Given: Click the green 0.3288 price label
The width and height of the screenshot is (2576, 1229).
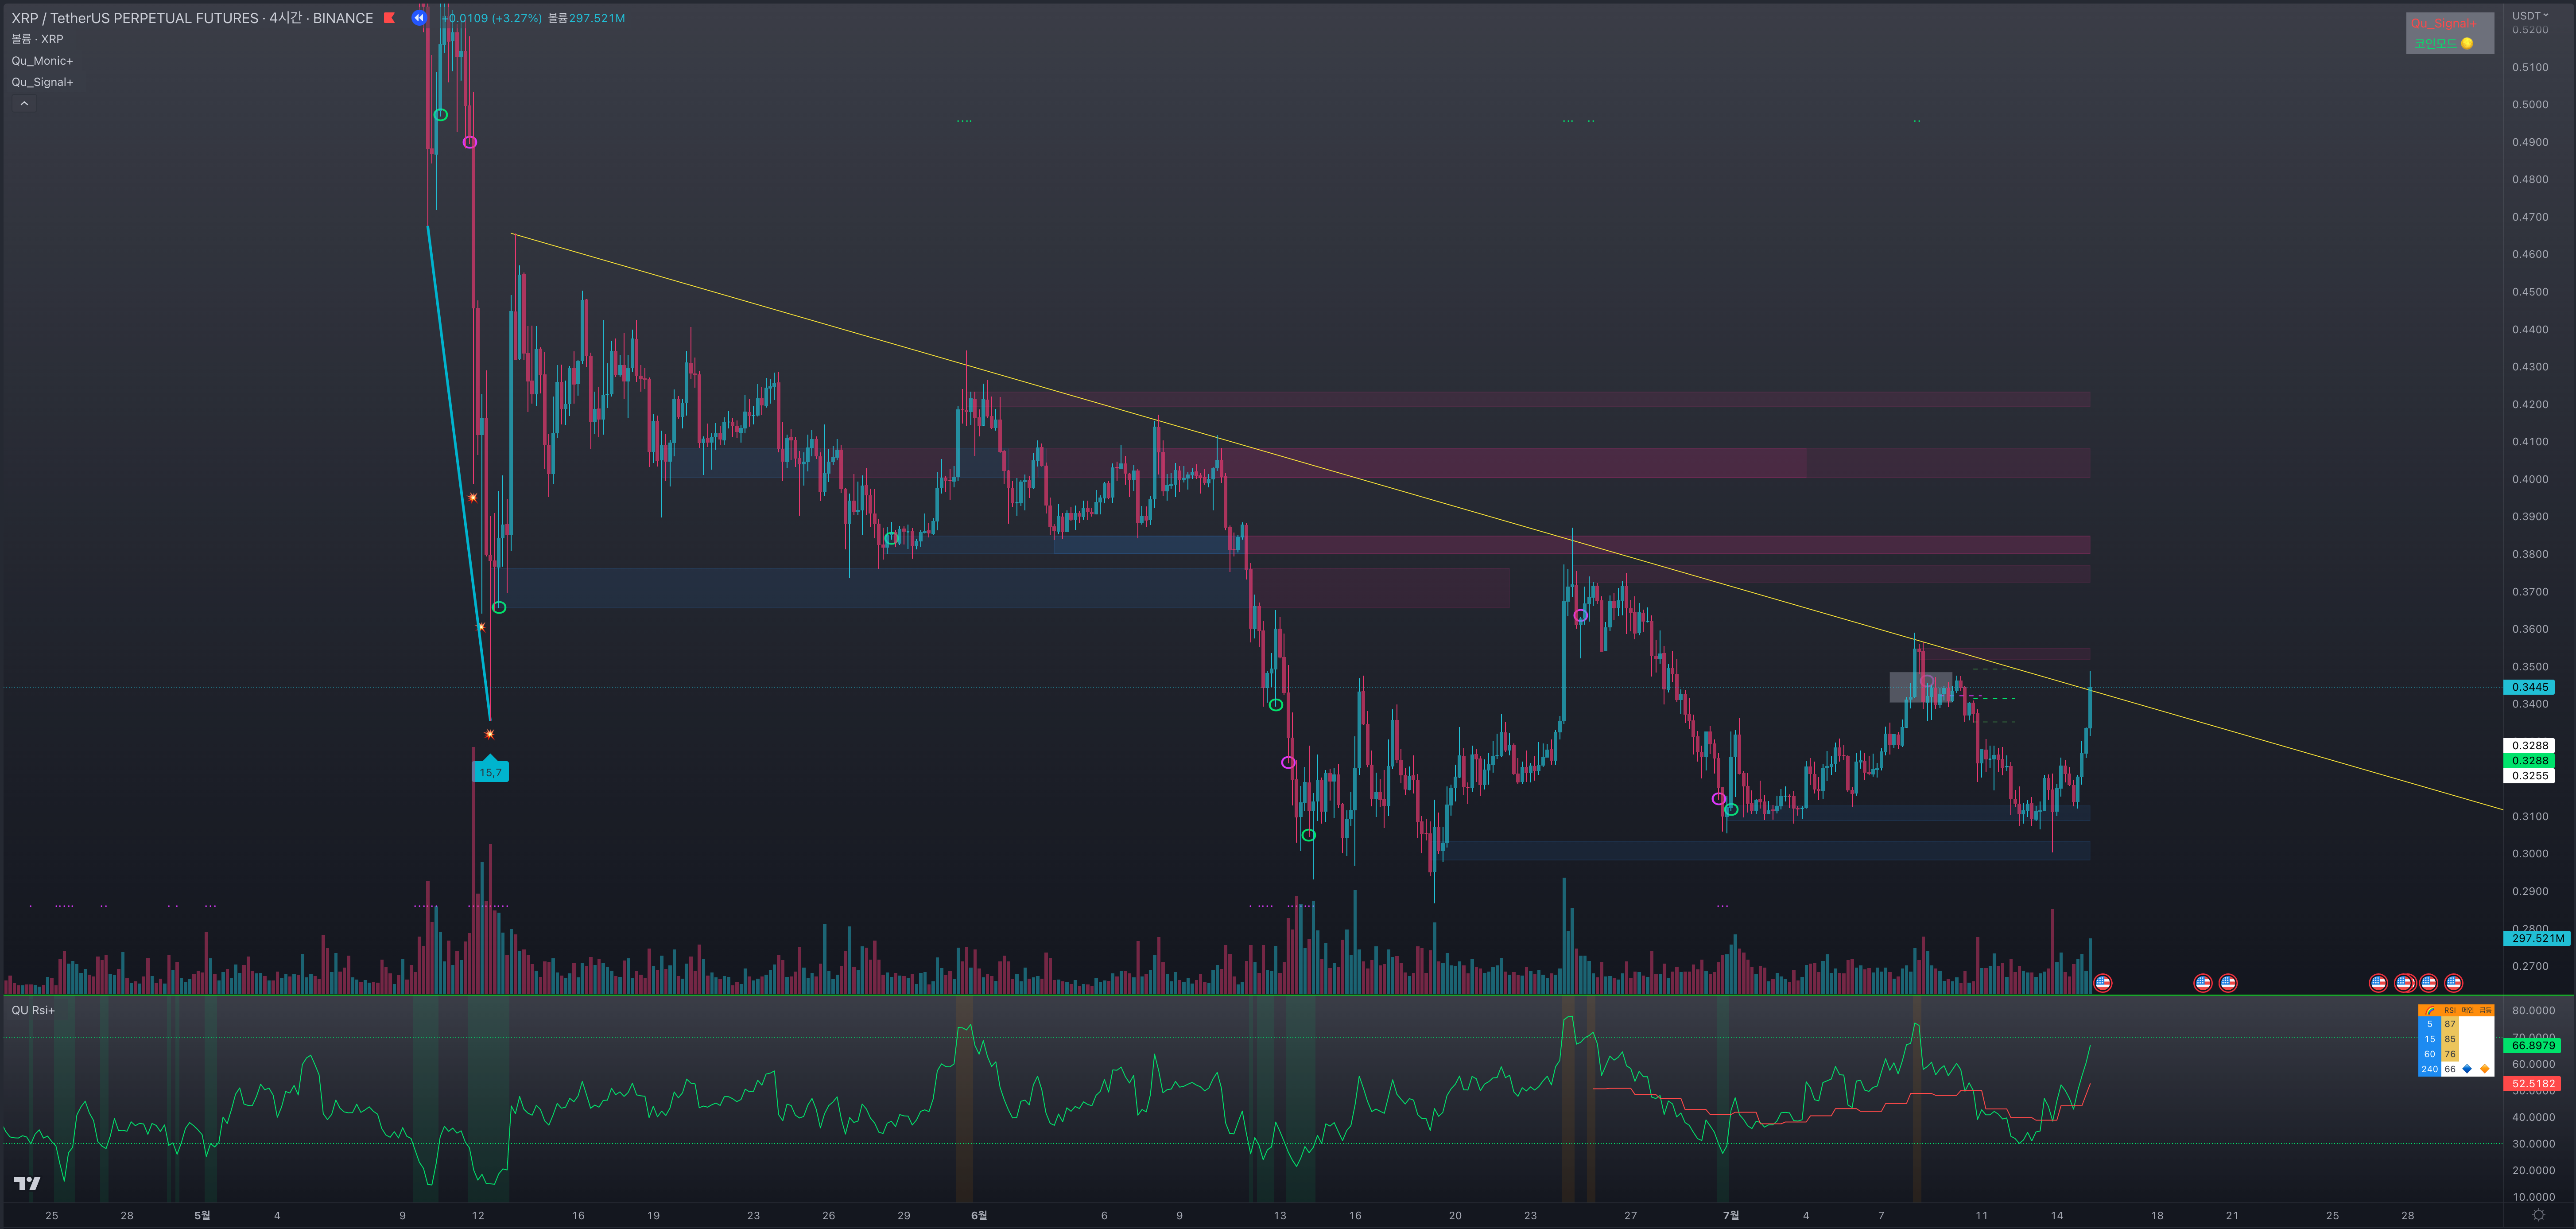Looking at the screenshot, I should 2529,761.
